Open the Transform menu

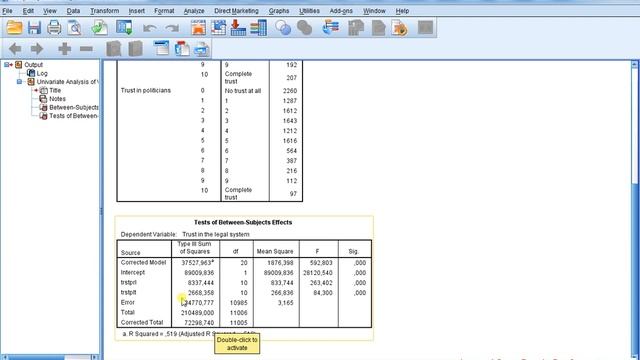pos(104,11)
